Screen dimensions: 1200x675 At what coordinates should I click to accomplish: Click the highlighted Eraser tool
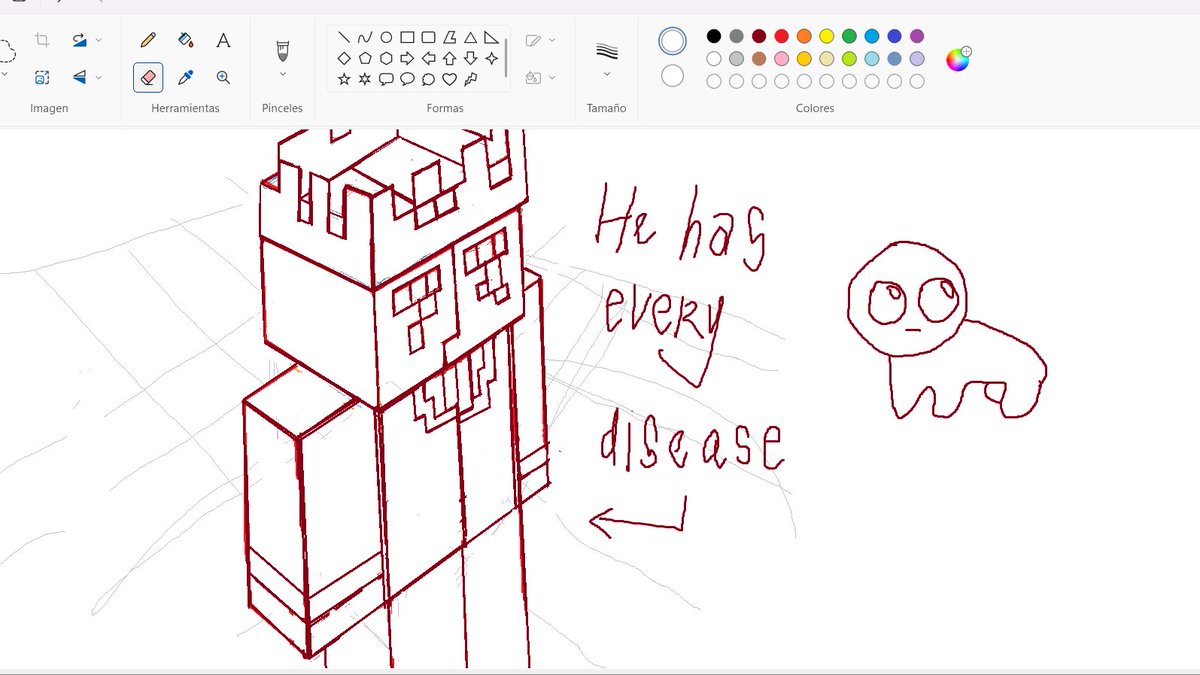148,77
